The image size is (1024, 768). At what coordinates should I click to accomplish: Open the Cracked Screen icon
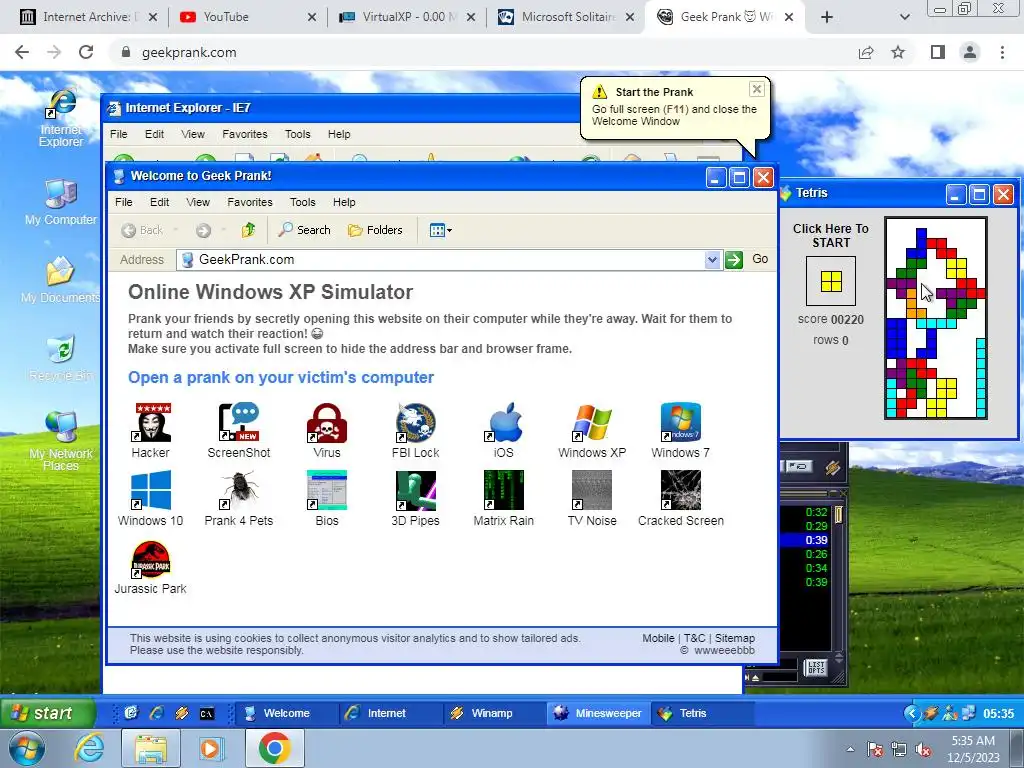[x=680, y=498]
